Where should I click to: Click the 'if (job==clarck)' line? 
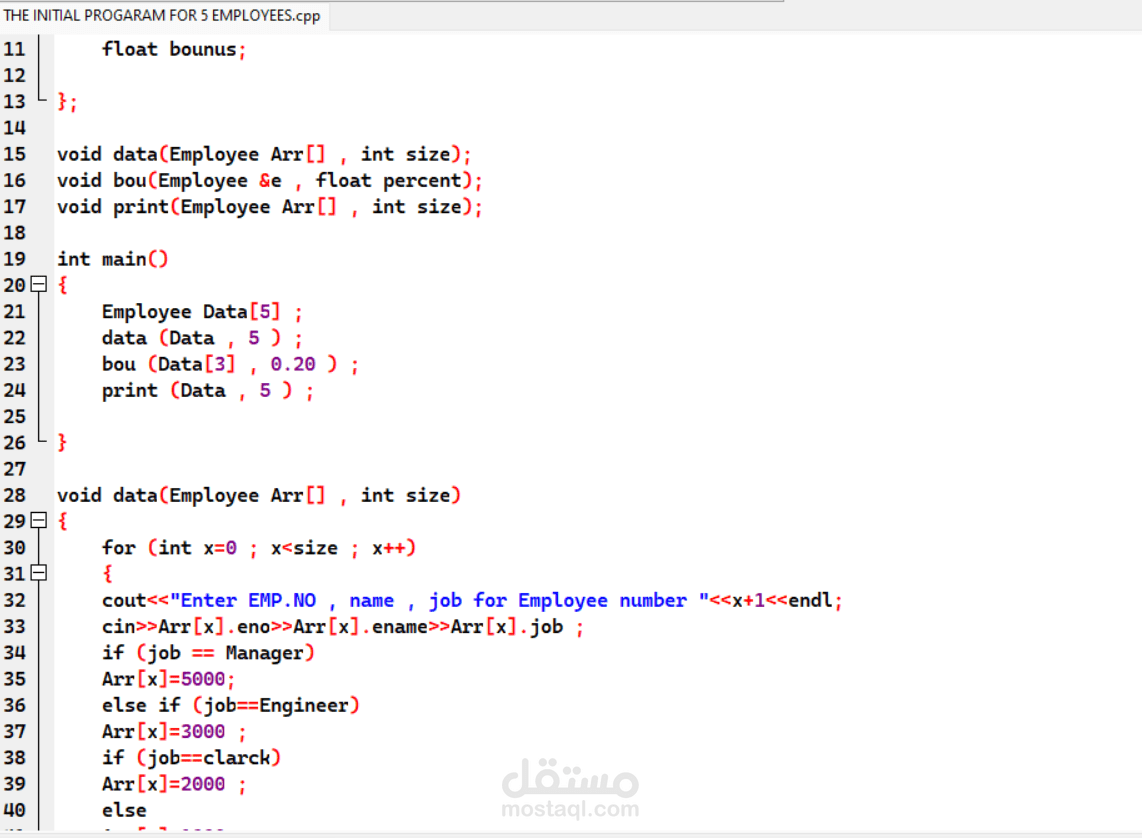tap(192, 757)
